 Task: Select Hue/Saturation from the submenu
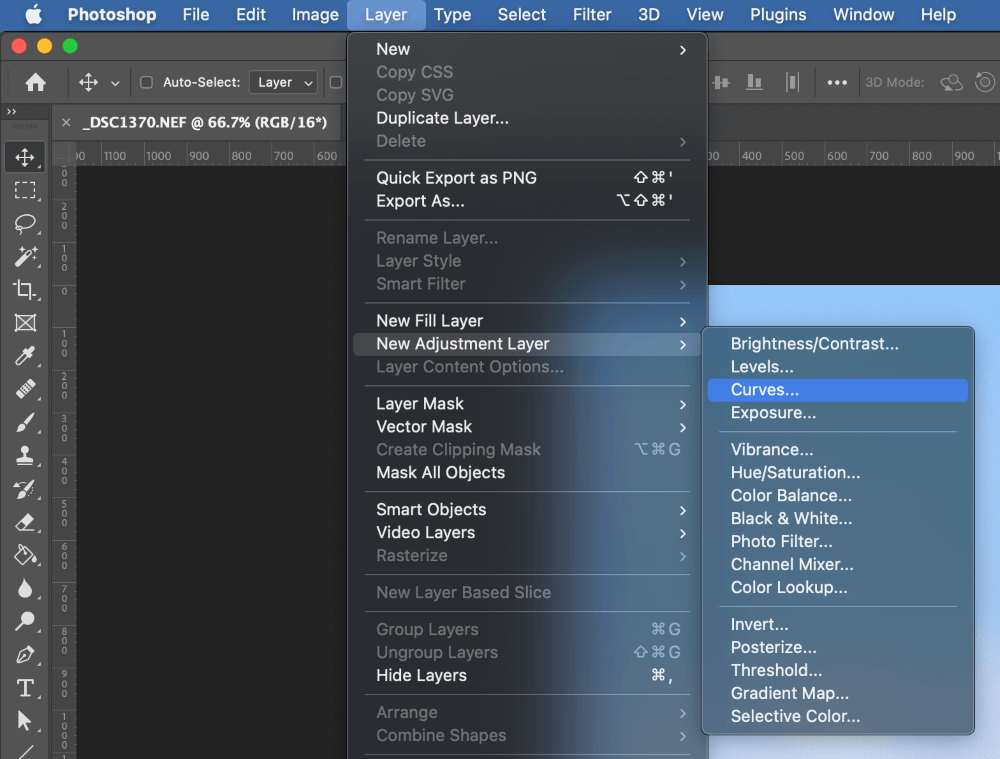click(795, 473)
